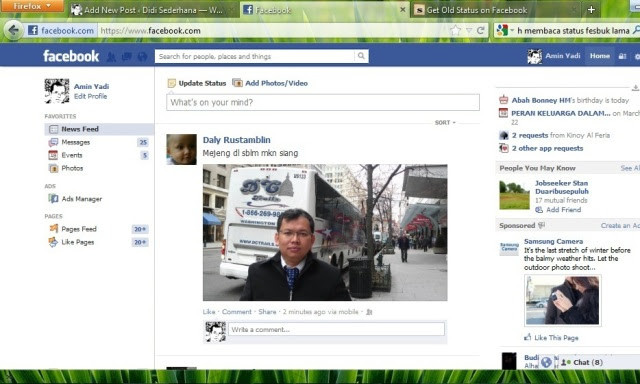Viewport: 640px width, 384px height.
Task: Click Add Photos/Video option
Action: pos(270,83)
